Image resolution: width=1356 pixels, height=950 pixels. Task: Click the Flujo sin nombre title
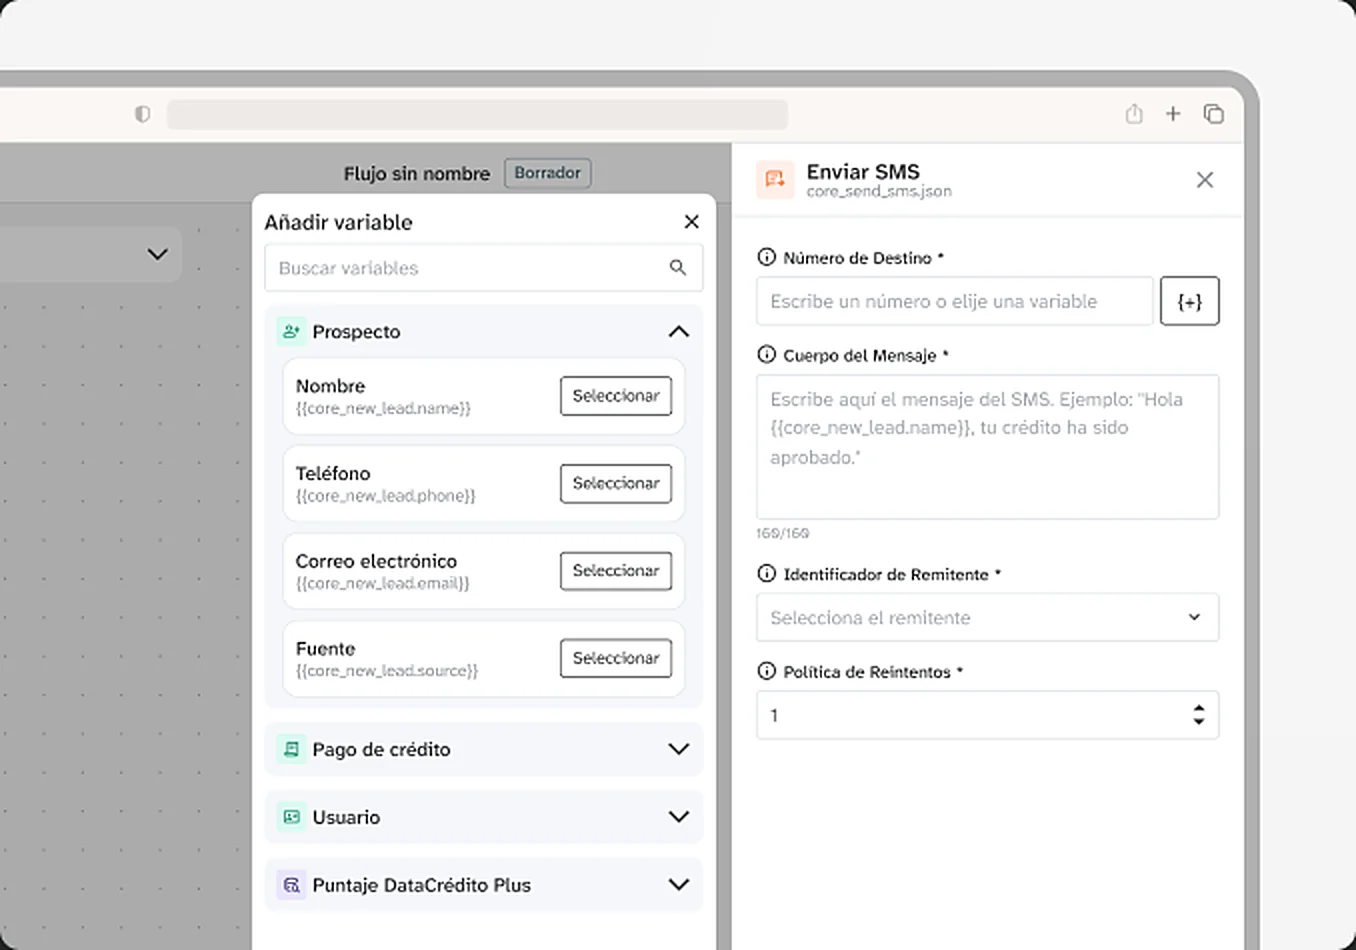pos(417,174)
